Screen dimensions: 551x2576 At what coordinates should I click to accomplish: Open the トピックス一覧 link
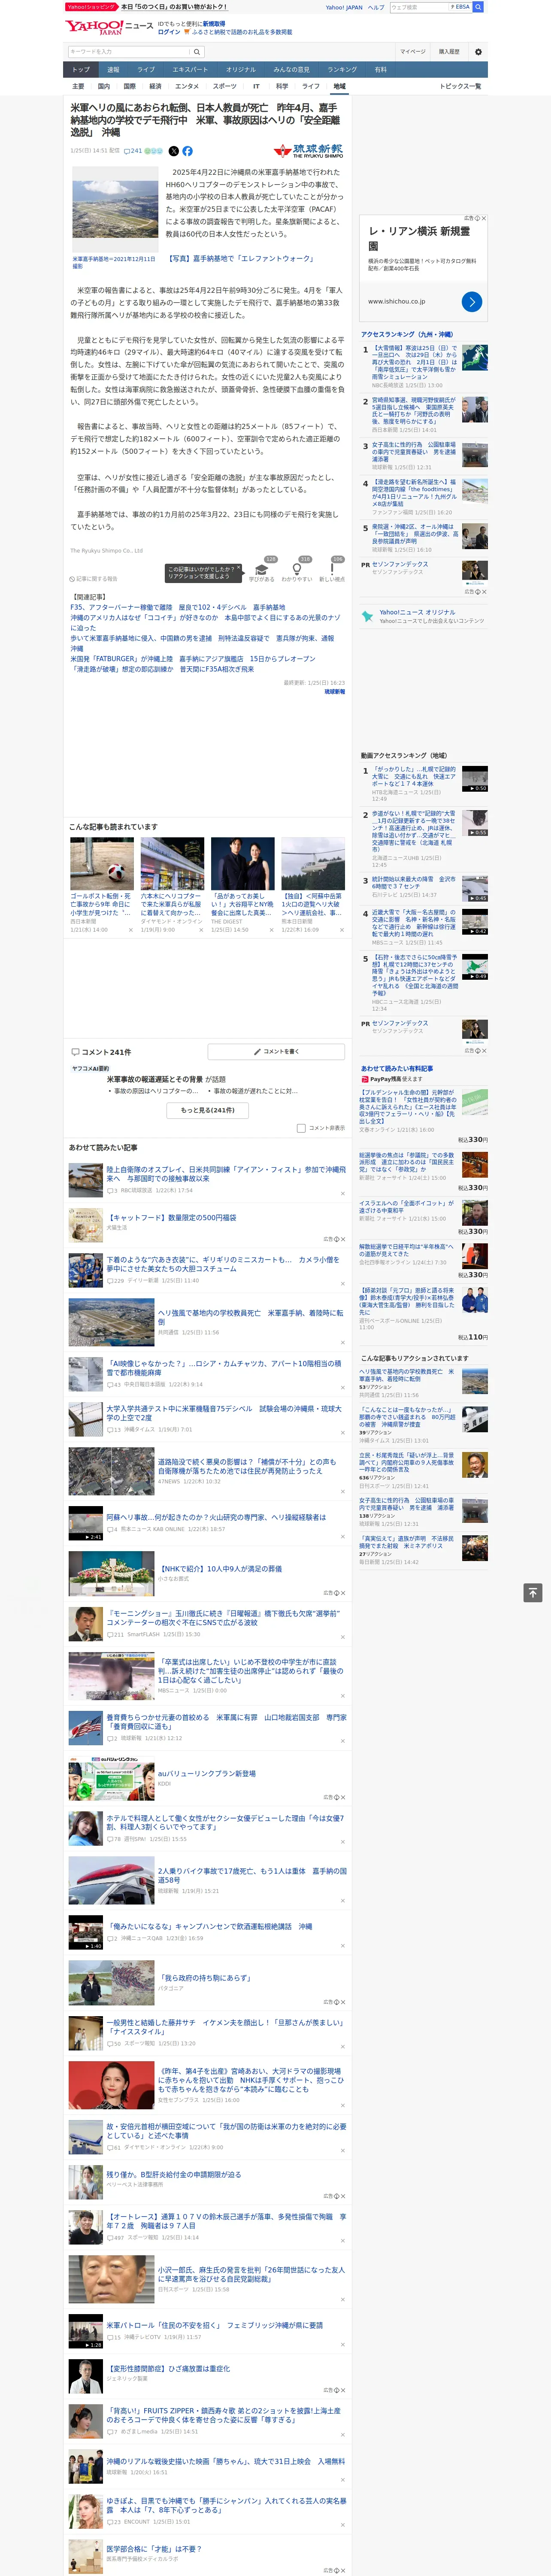click(x=460, y=86)
